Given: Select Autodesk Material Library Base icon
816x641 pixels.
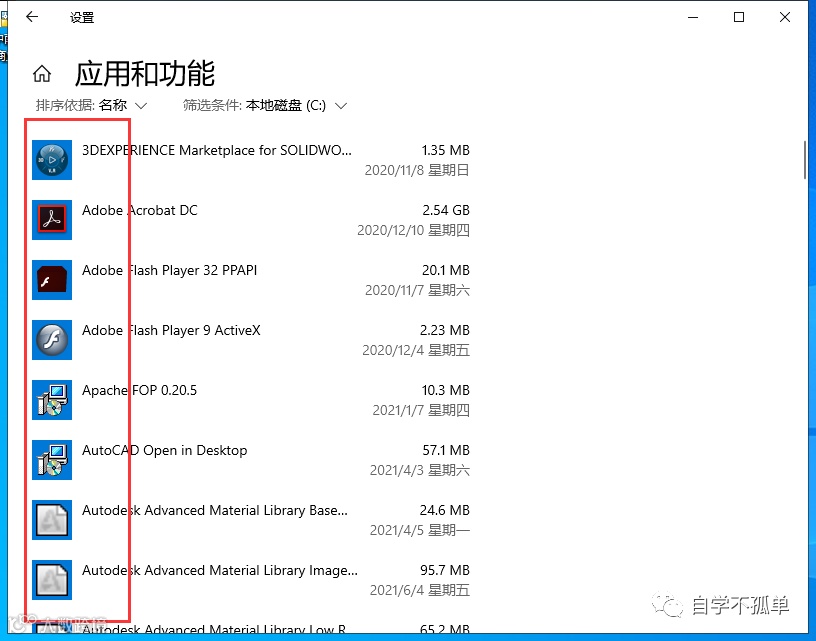Looking at the screenshot, I should pyautogui.click(x=52, y=520).
